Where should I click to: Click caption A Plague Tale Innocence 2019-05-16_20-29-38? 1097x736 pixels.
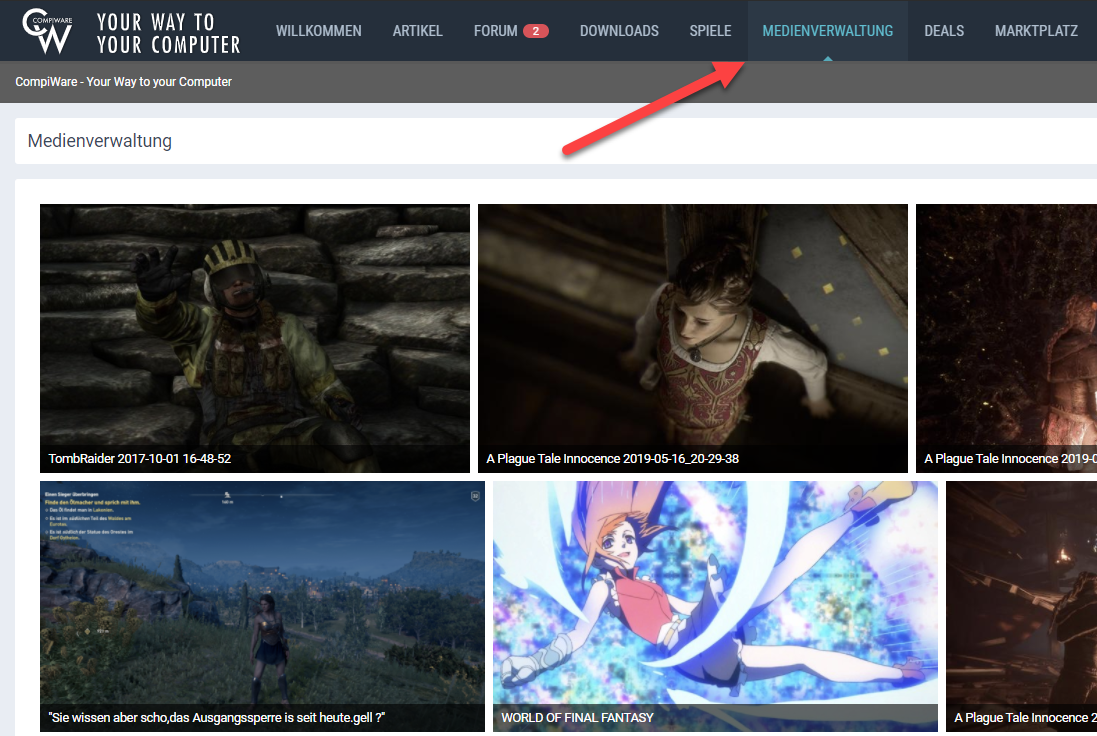pyautogui.click(x=612, y=459)
